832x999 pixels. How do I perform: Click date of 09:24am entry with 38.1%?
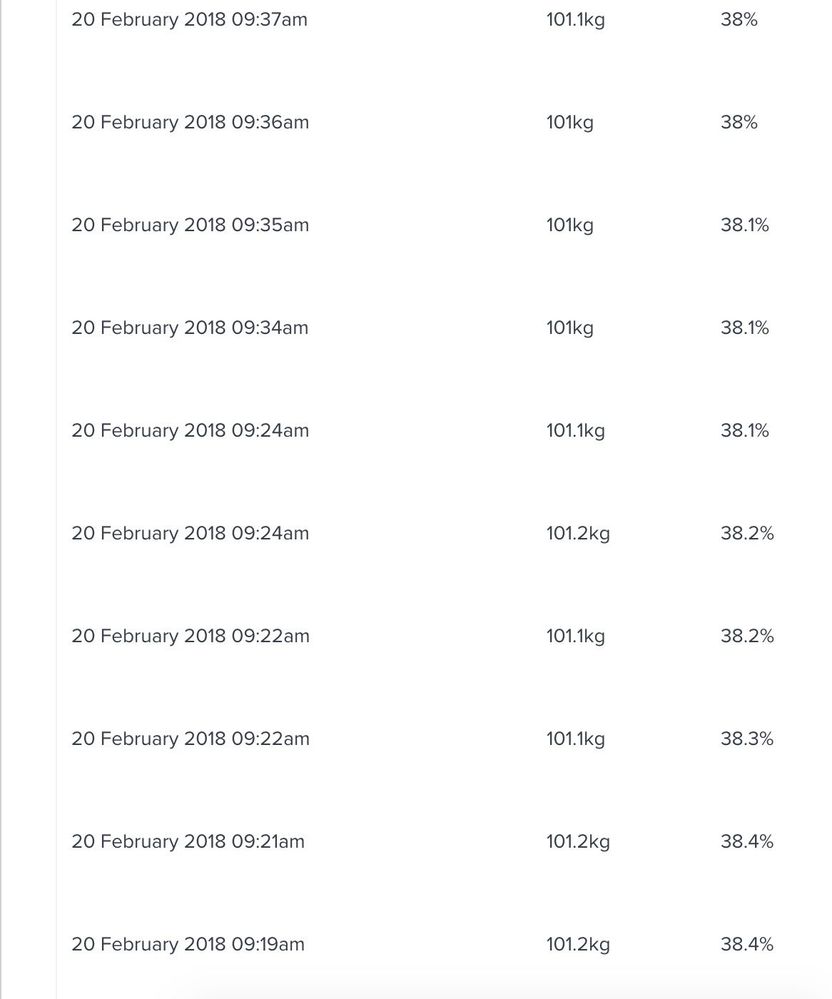190,431
